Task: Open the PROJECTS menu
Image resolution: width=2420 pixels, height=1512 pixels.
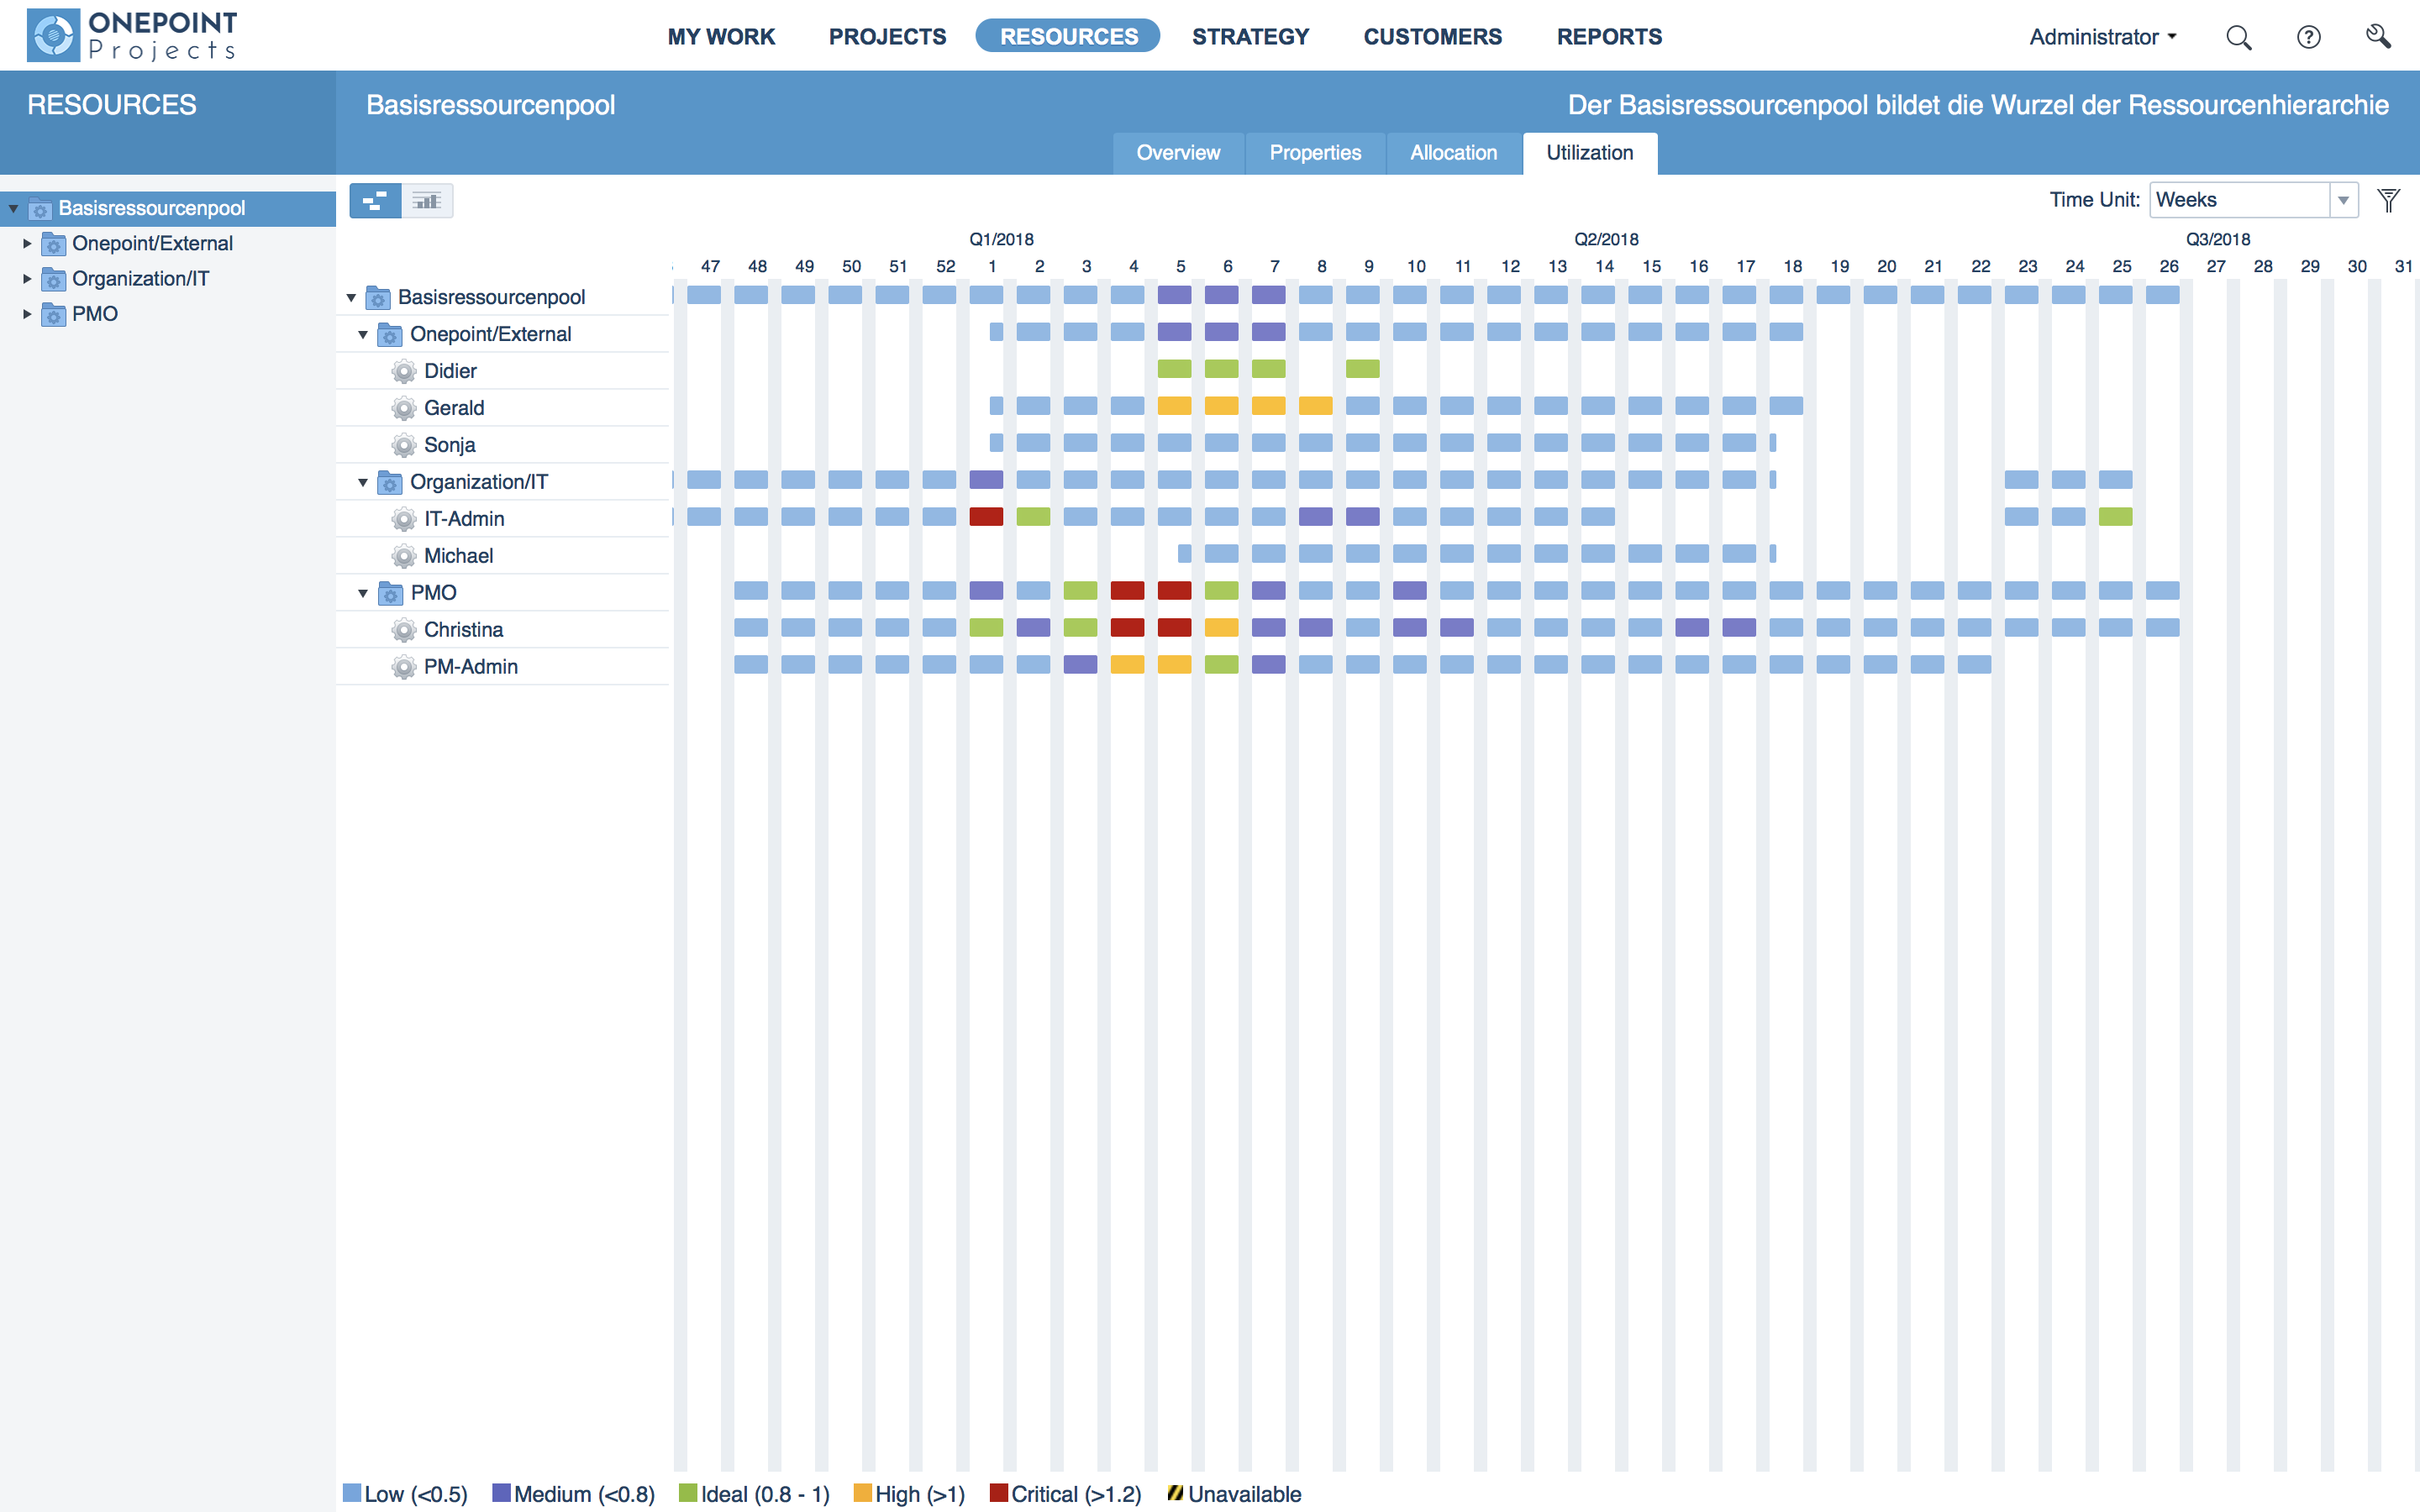Action: click(x=887, y=37)
